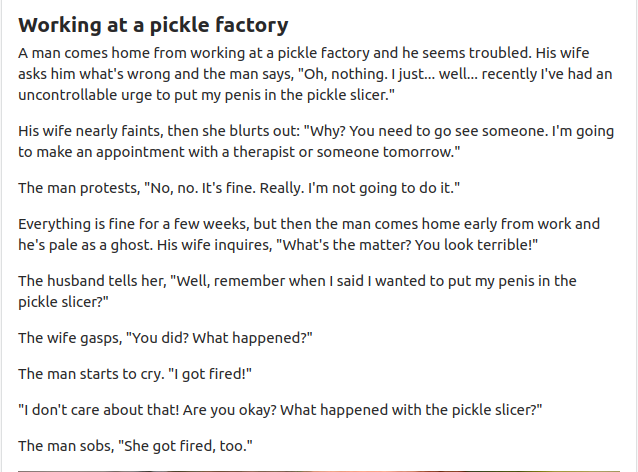Click the paragraph starting "The husband tells her"
This screenshot has height=472, width=638.
(297, 291)
